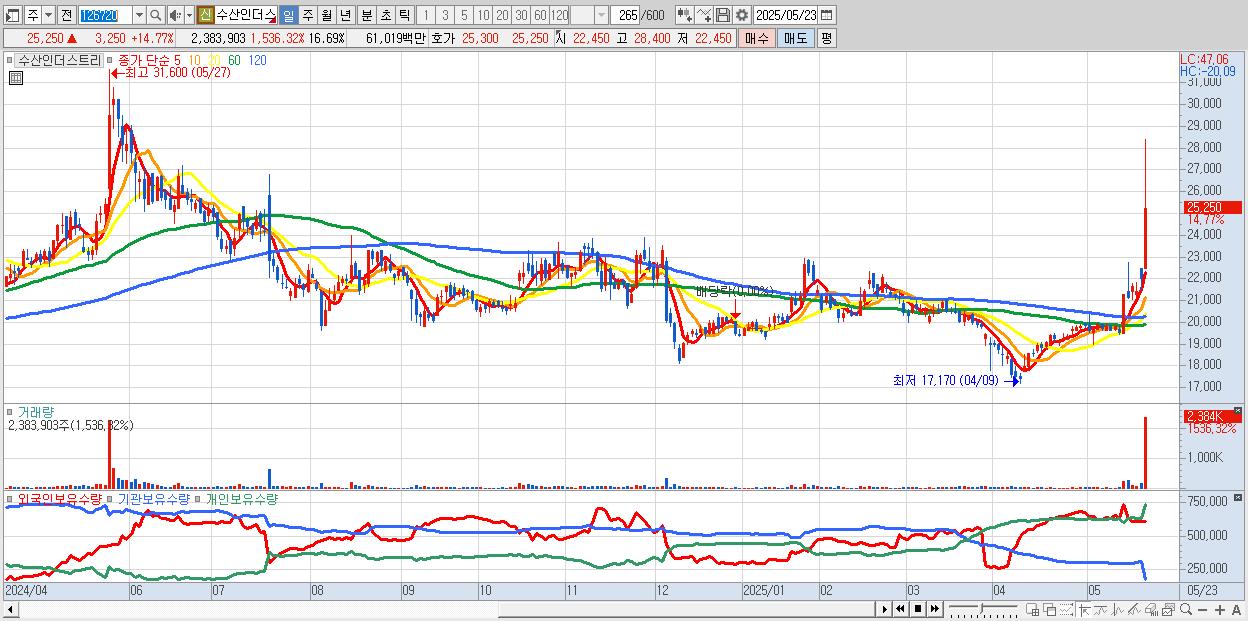Click the 거래량 volume indicator label

36,411
